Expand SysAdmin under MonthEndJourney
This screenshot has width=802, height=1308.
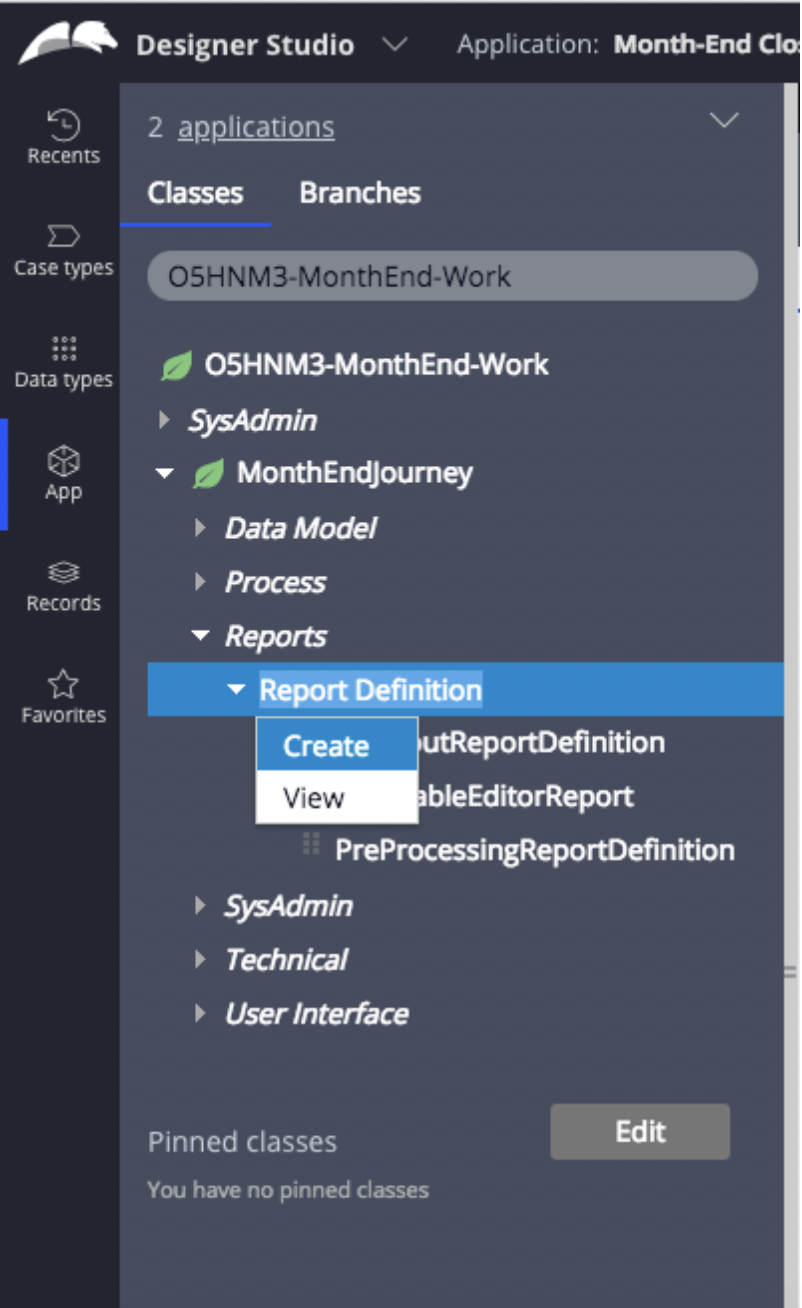pos(200,906)
